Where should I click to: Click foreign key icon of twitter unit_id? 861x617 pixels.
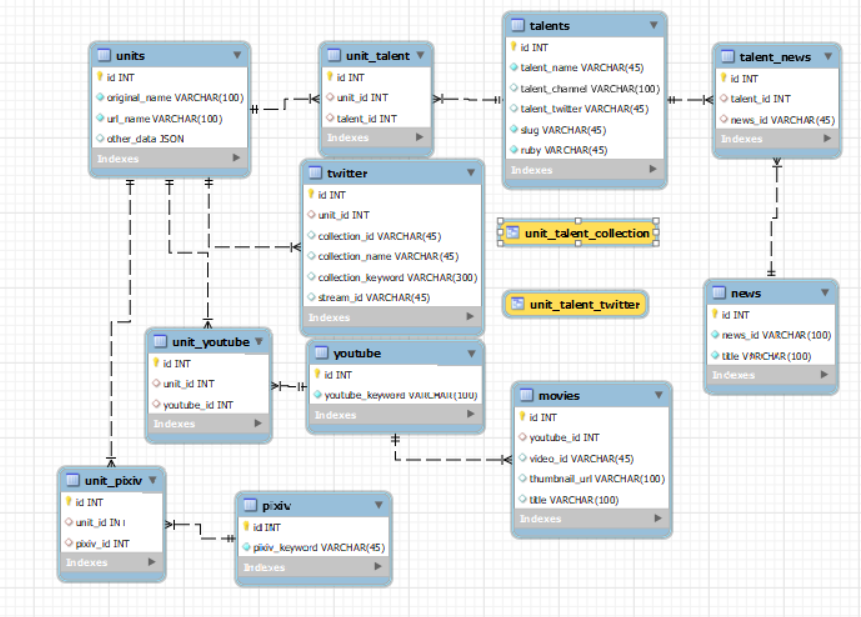click(311, 215)
